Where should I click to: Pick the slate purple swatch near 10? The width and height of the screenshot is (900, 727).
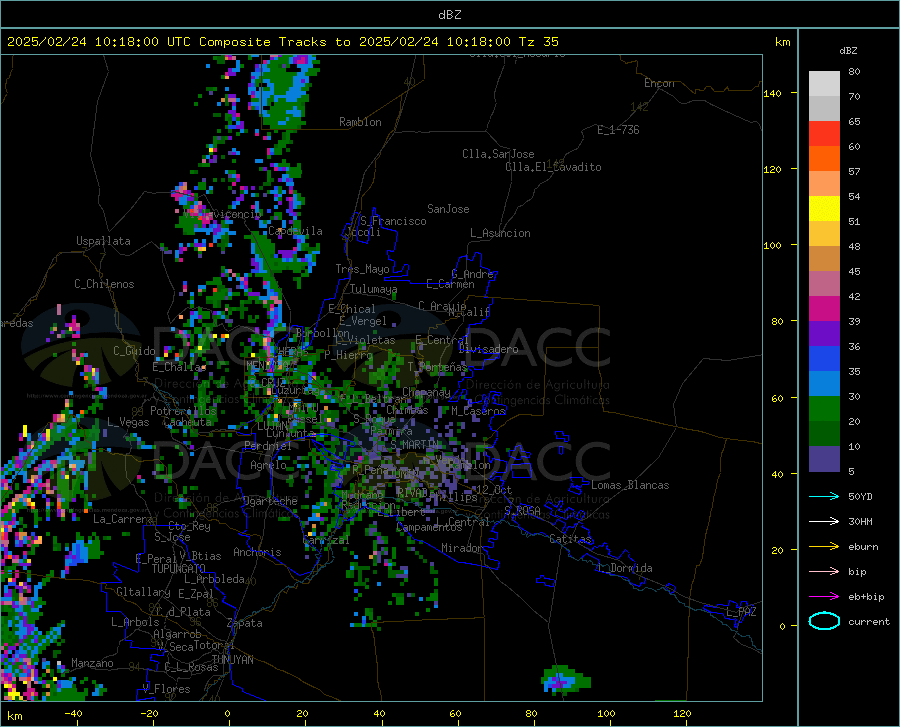pos(824,459)
